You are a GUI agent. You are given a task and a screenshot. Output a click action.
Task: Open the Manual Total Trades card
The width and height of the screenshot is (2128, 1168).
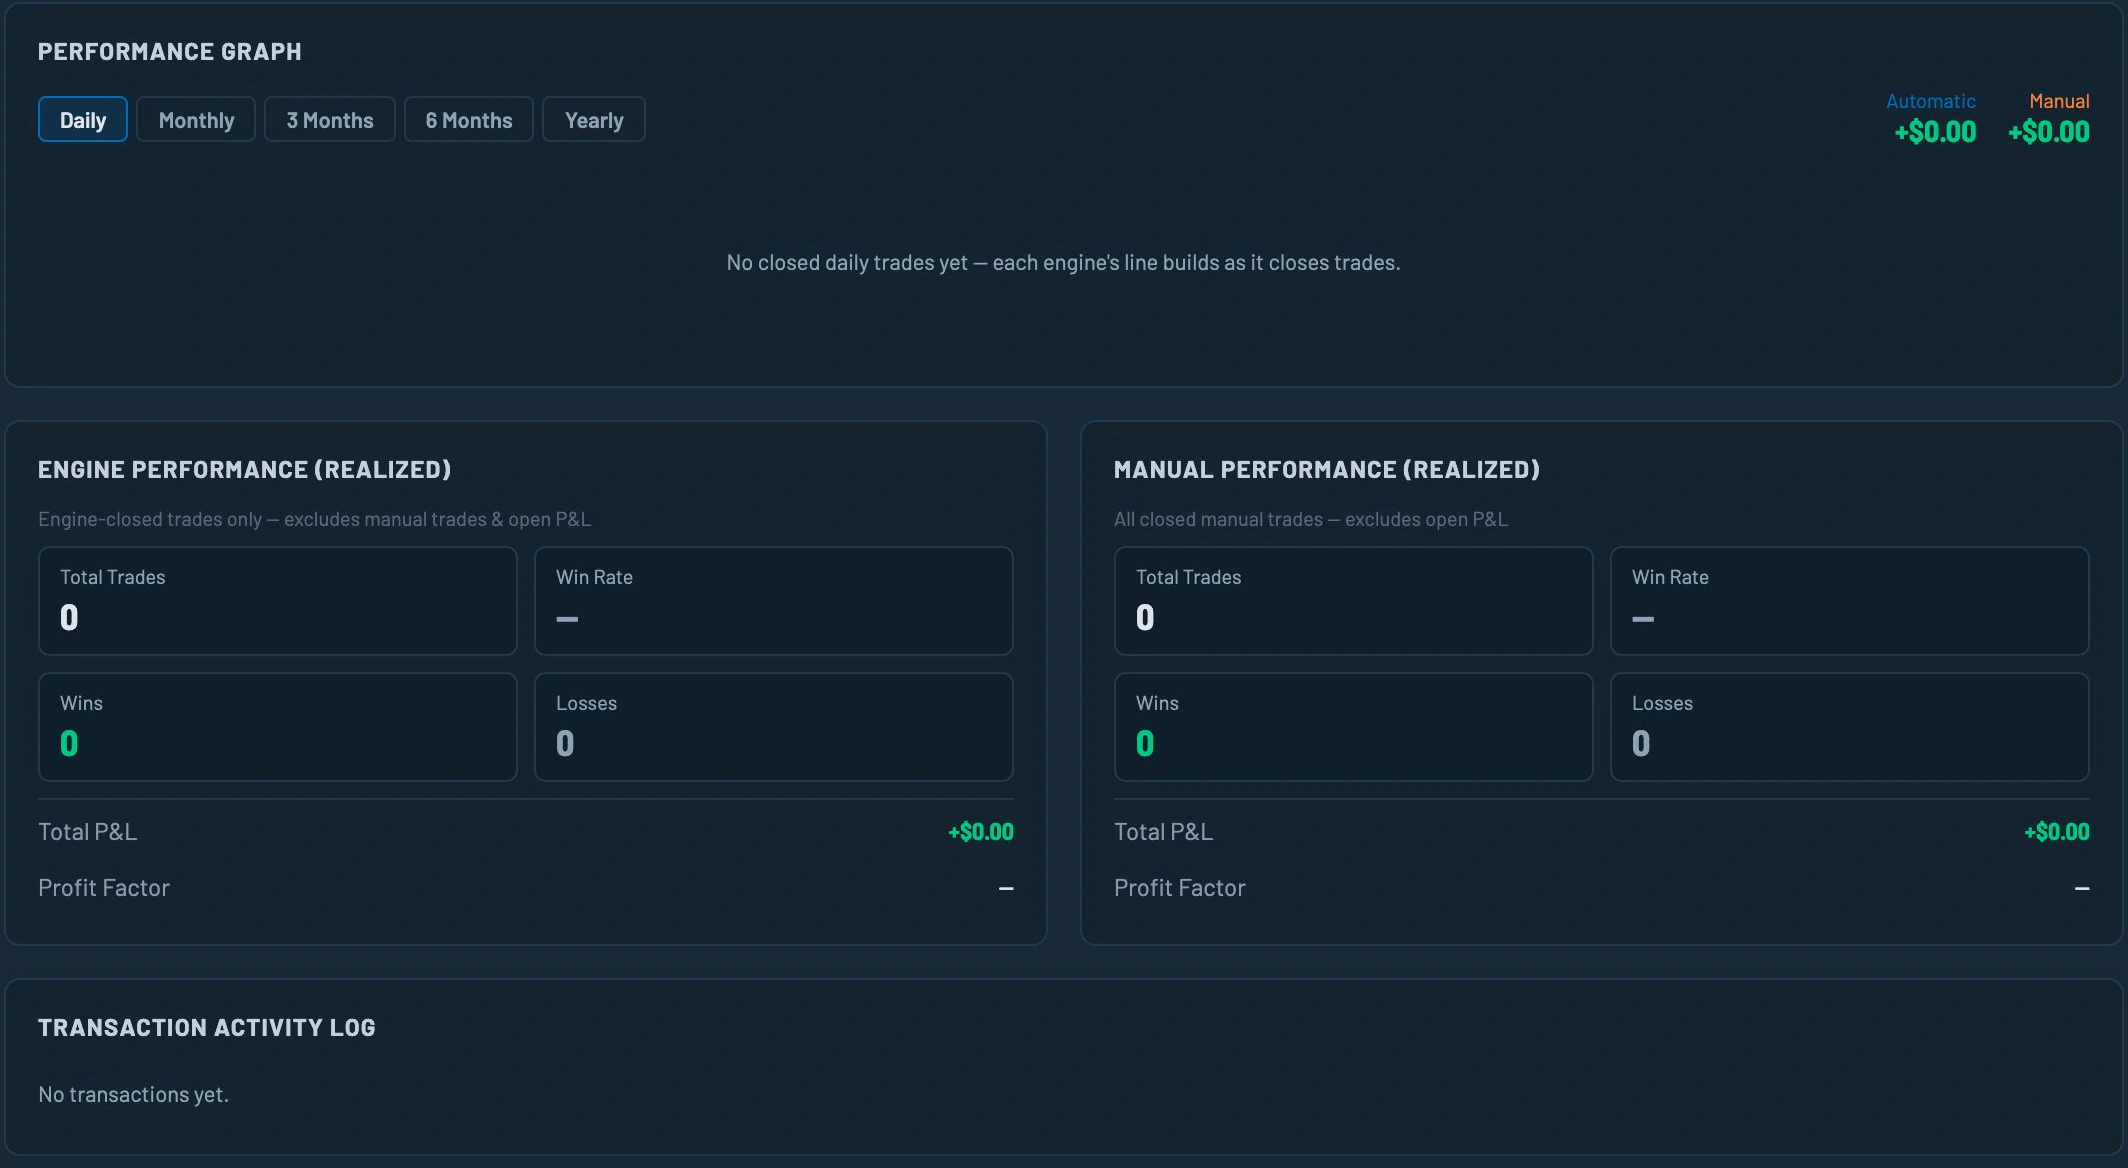(x=1354, y=601)
